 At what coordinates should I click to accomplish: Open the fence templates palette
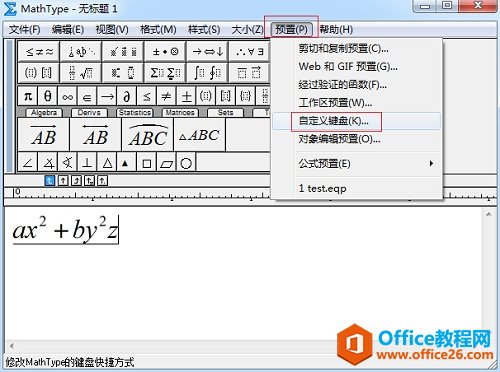click(39, 72)
